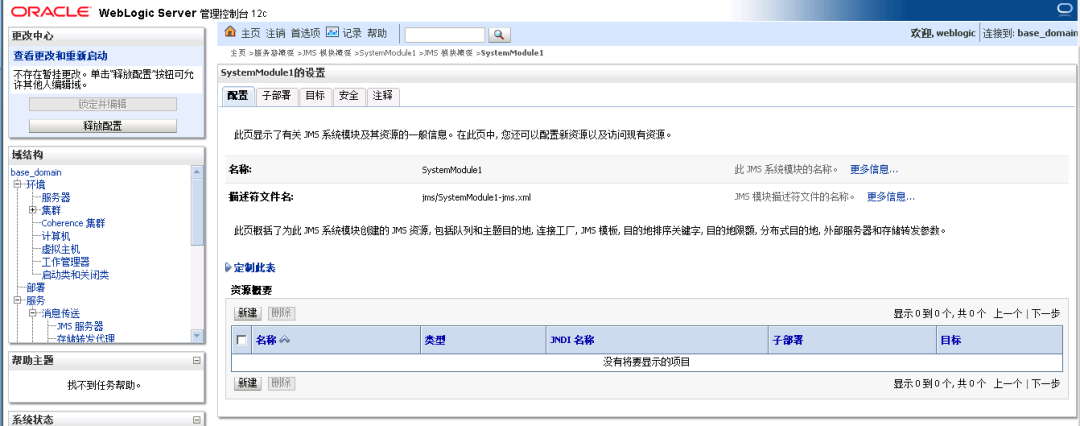
Task: Click lower 上一个 pagination link
Action: [1008, 384]
